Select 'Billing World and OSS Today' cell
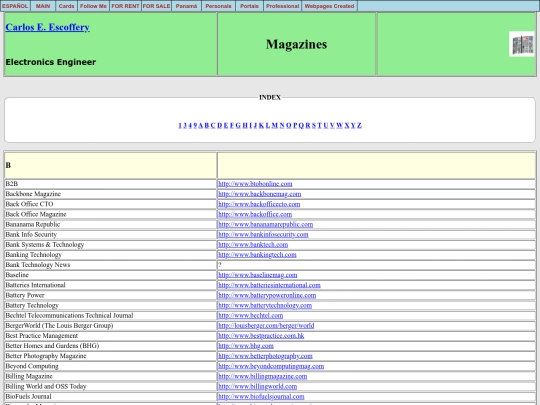 pyautogui.click(x=110, y=387)
